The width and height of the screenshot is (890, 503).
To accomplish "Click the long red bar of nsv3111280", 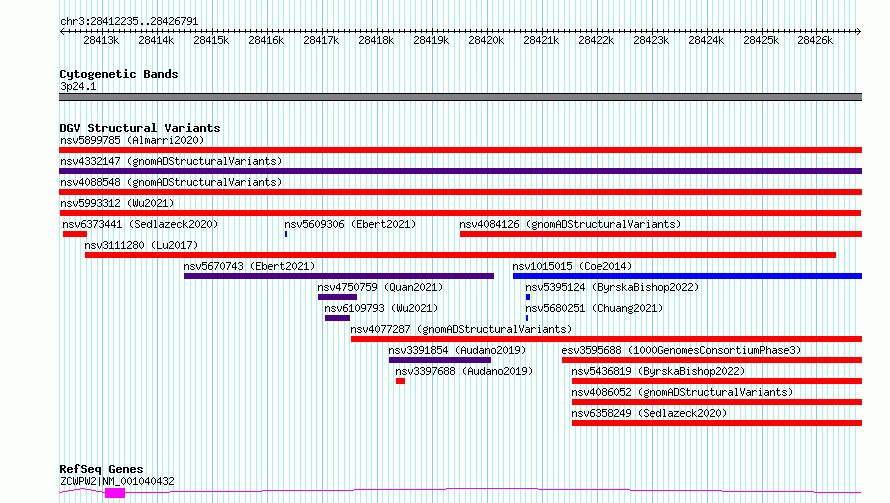I will [460, 255].
